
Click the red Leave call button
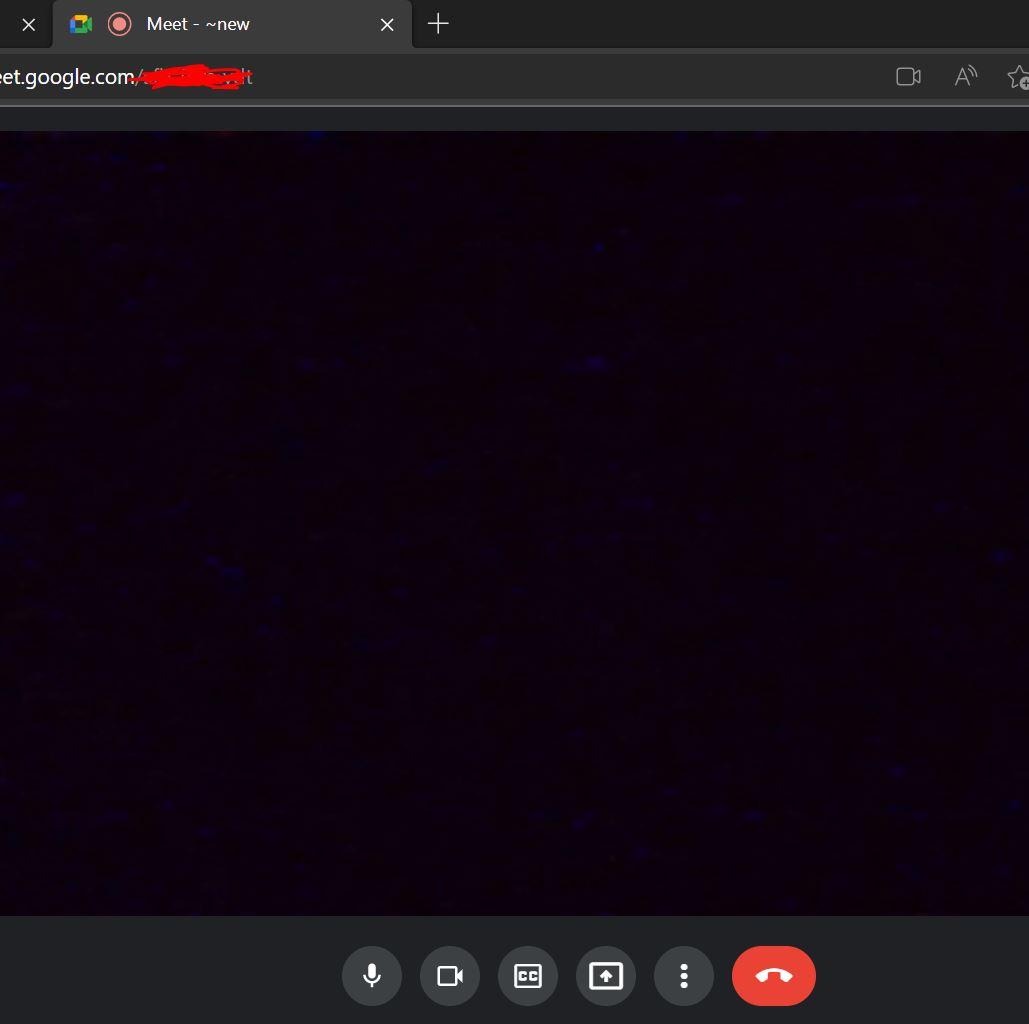[x=774, y=975]
